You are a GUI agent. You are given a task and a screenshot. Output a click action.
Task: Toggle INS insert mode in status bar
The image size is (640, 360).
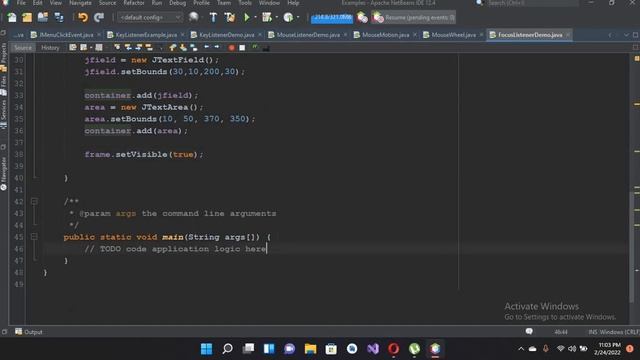click(x=593, y=332)
